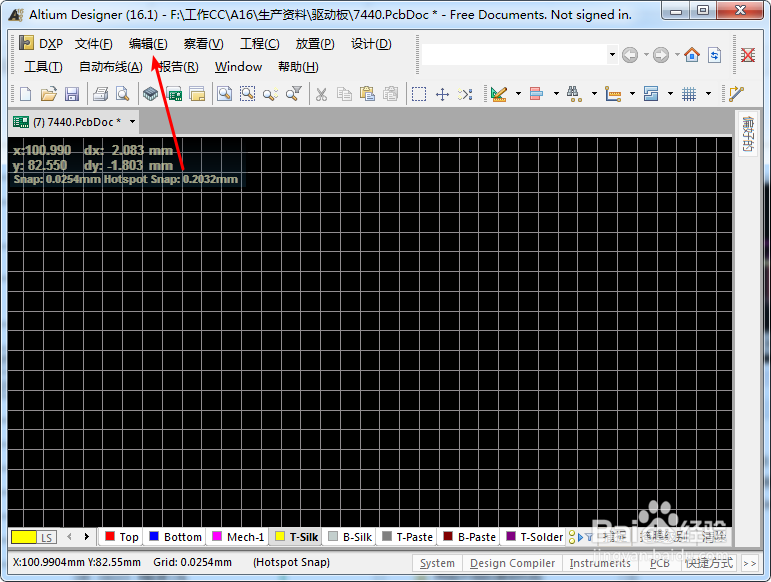
Task: Click the green PCB board icon
Action: [174, 94]
